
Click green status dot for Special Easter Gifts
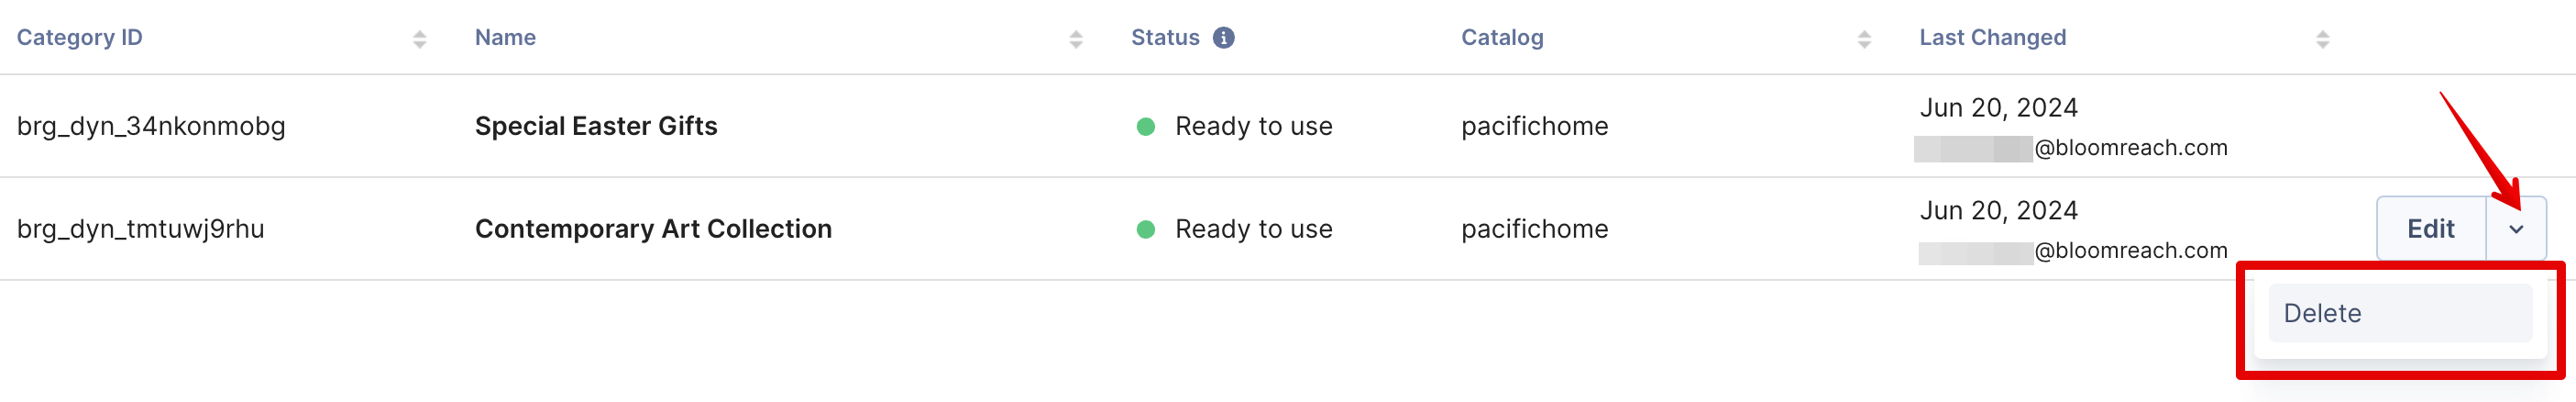click(x=1146, y=127)
